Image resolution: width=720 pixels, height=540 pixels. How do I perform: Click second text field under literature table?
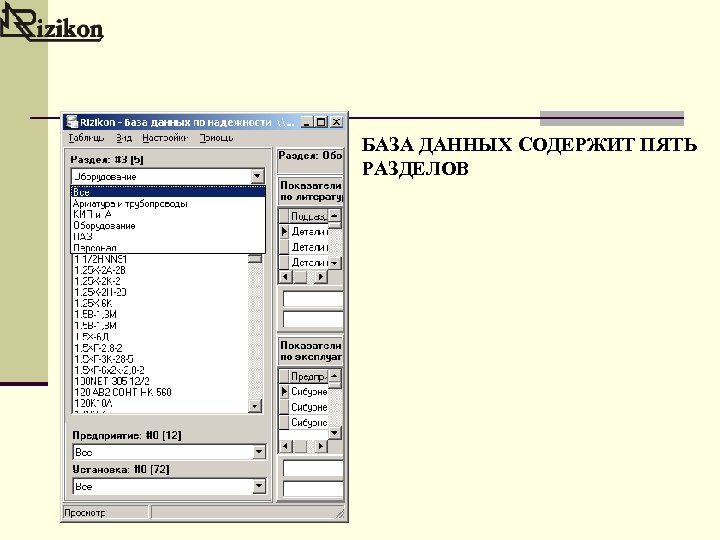tap(313, 319)
